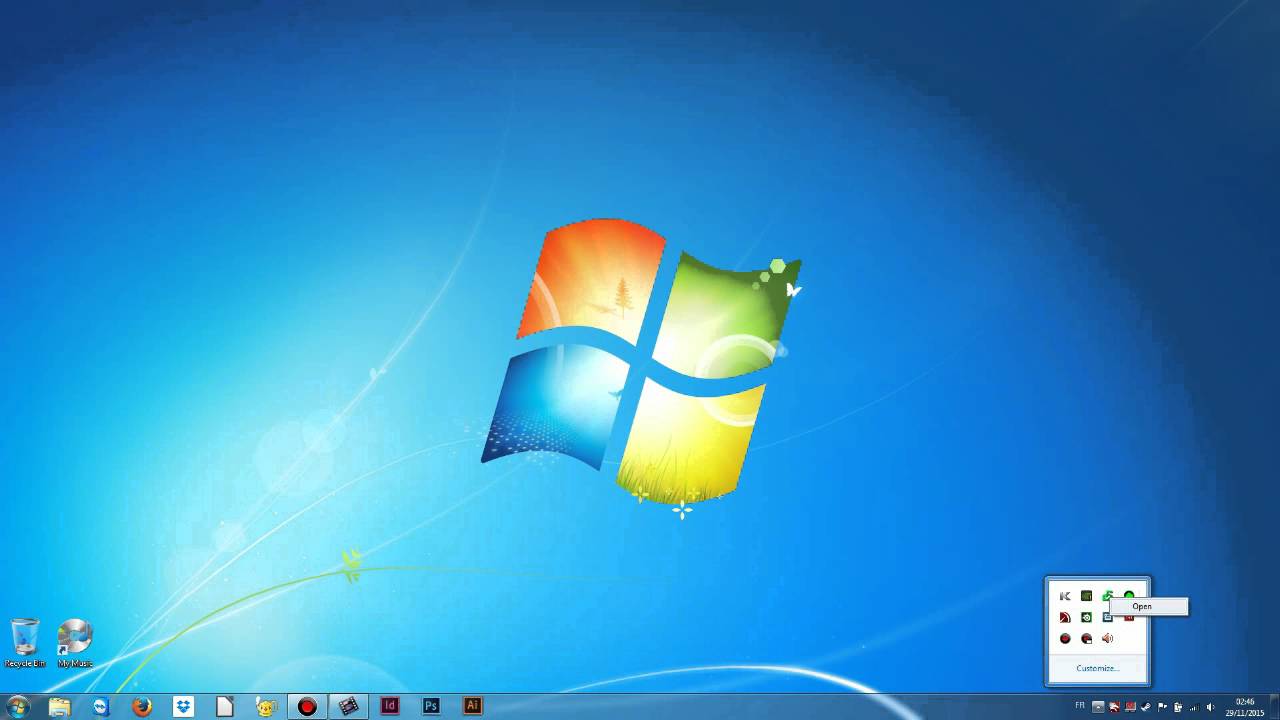Open Firefox from the taskbar
Image resolution: width=1280 pixels, height=720 pixels.
point(142,706)
